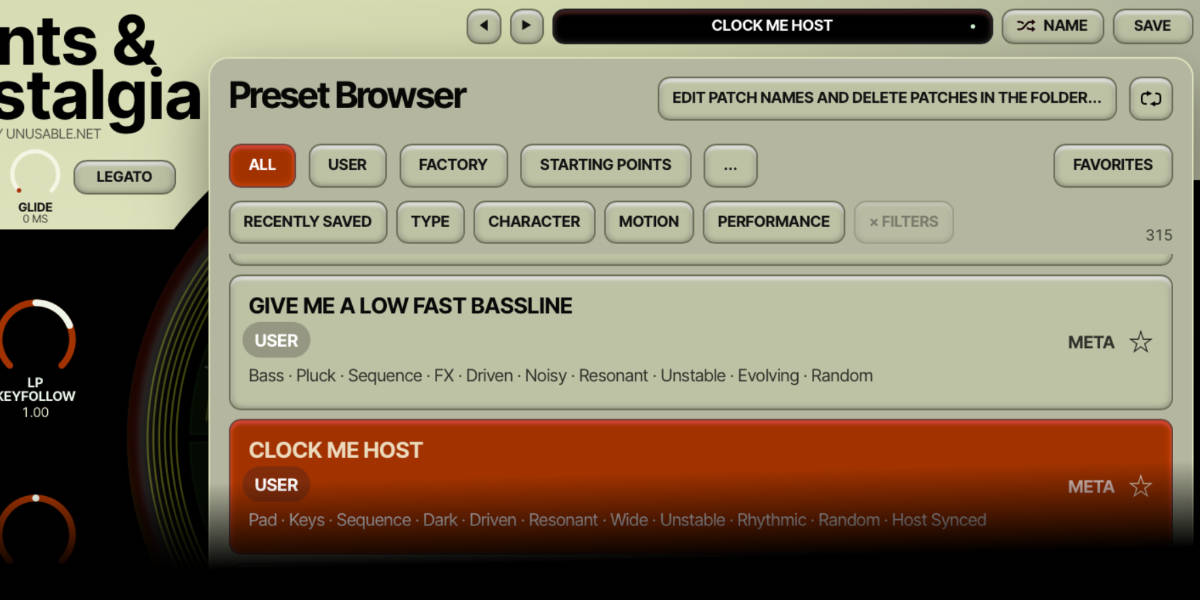Click USER badge on BASSLINE preset

coord(276,341)
